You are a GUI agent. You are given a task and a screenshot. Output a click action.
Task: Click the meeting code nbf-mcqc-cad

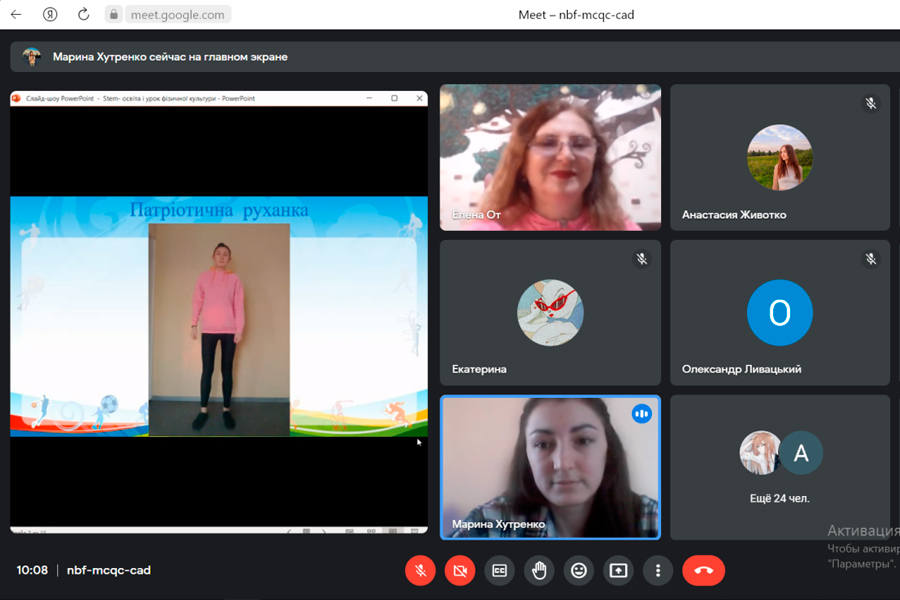coord(108,570)
